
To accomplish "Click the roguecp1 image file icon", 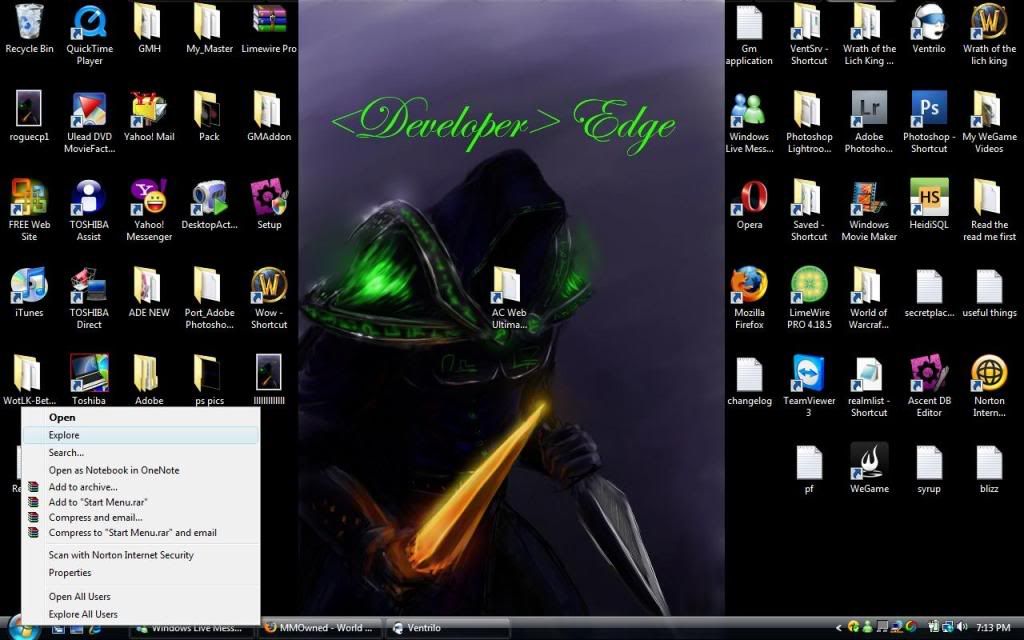I will [x=29, y=110].
